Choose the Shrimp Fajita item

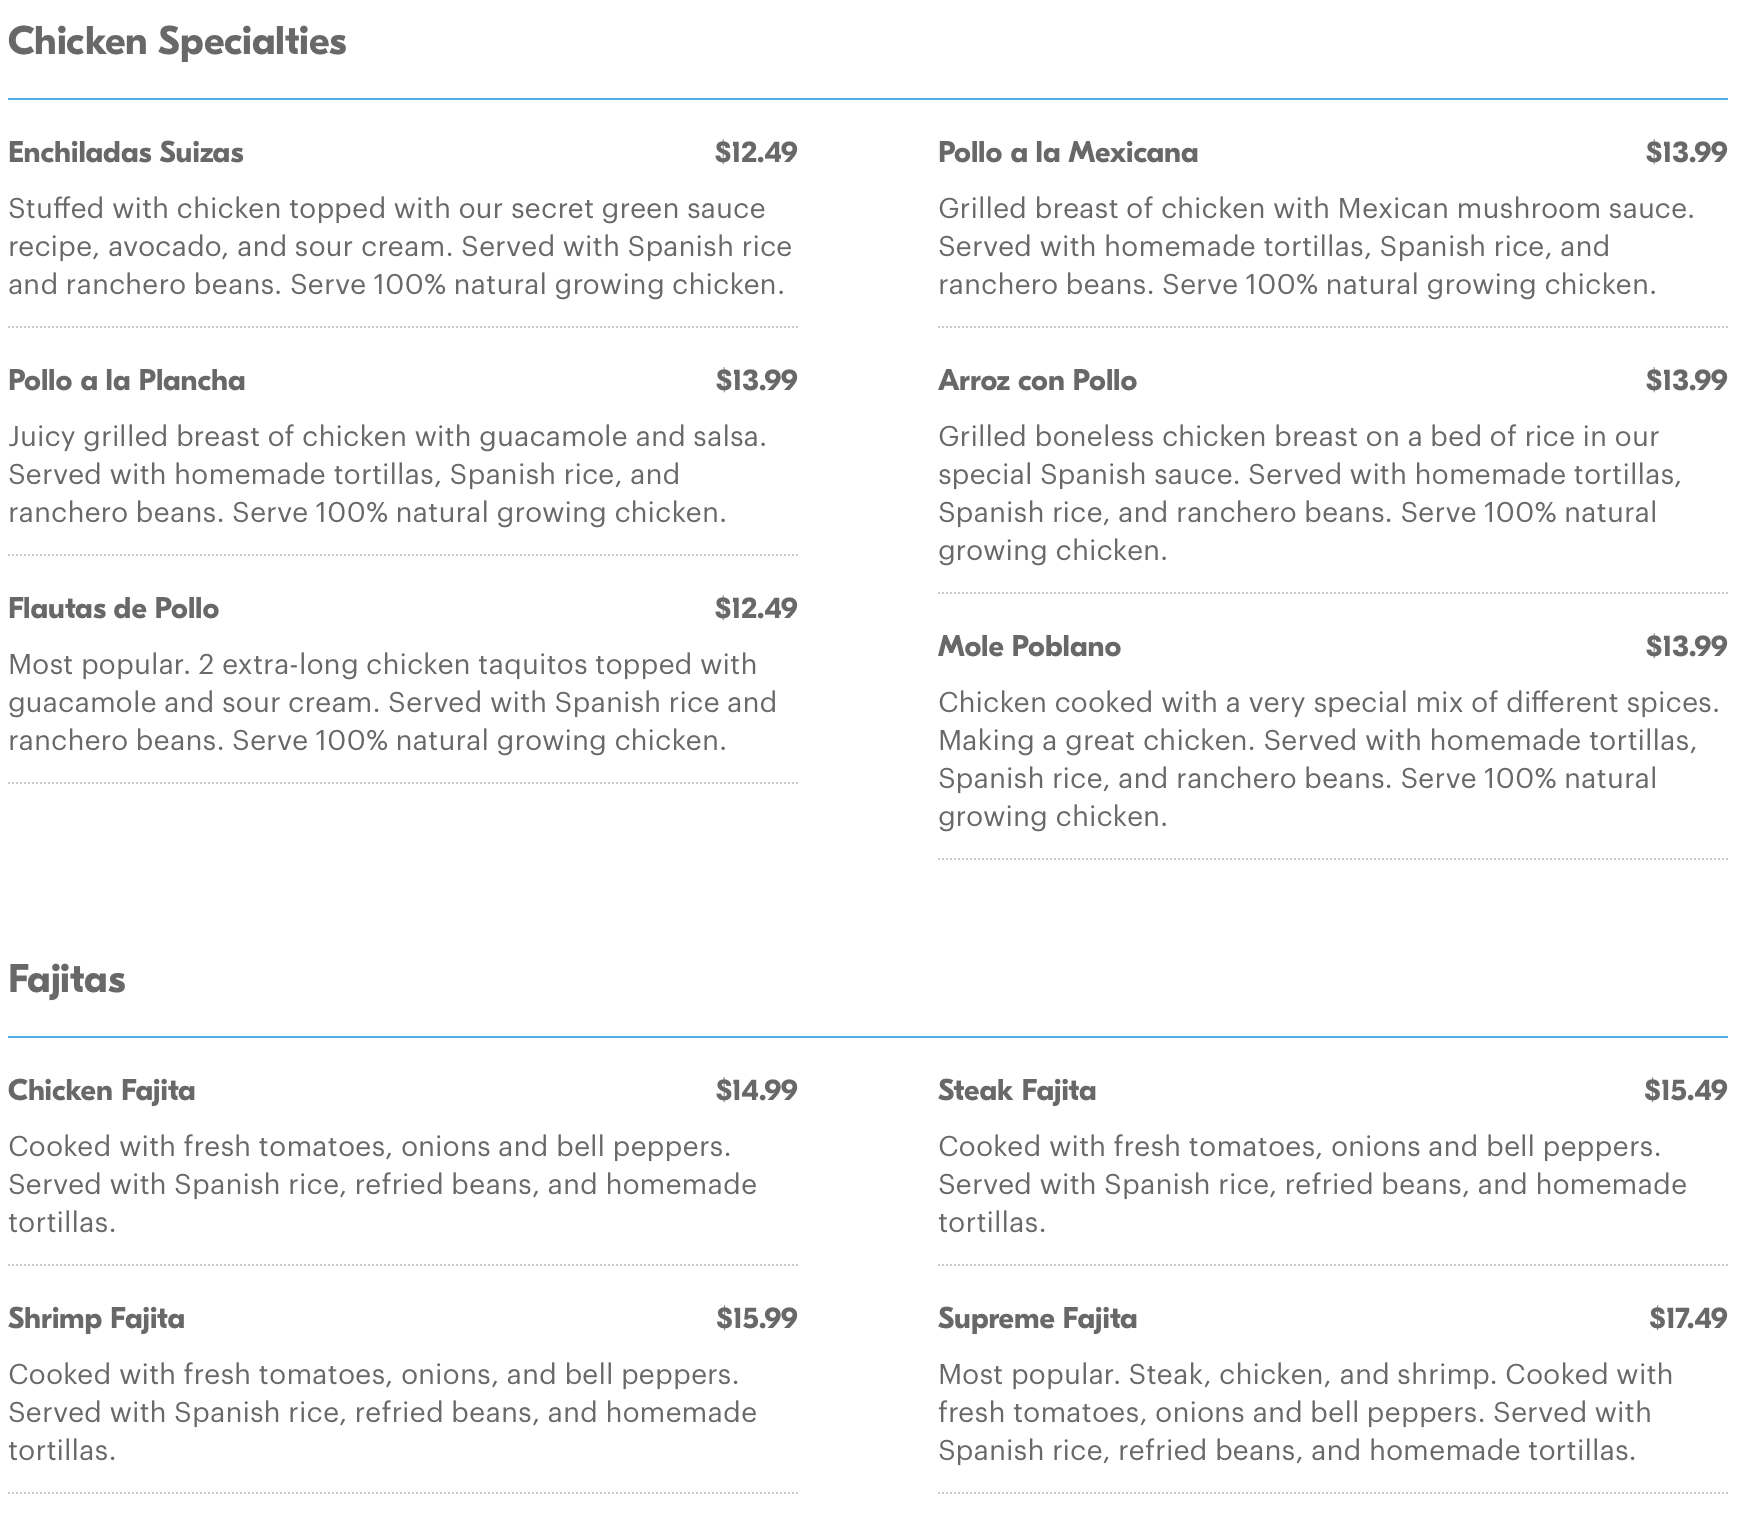pyautogui.click(x=96, y=1318)
